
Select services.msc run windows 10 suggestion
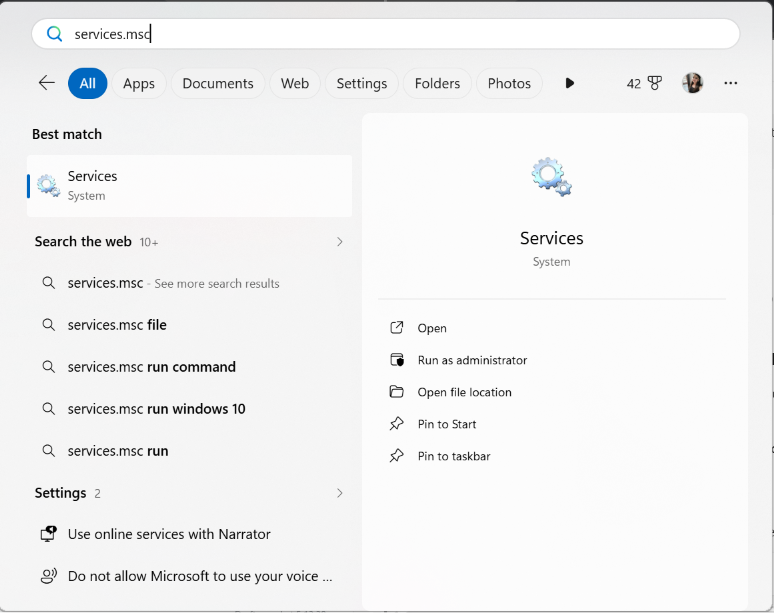point(190,409)
